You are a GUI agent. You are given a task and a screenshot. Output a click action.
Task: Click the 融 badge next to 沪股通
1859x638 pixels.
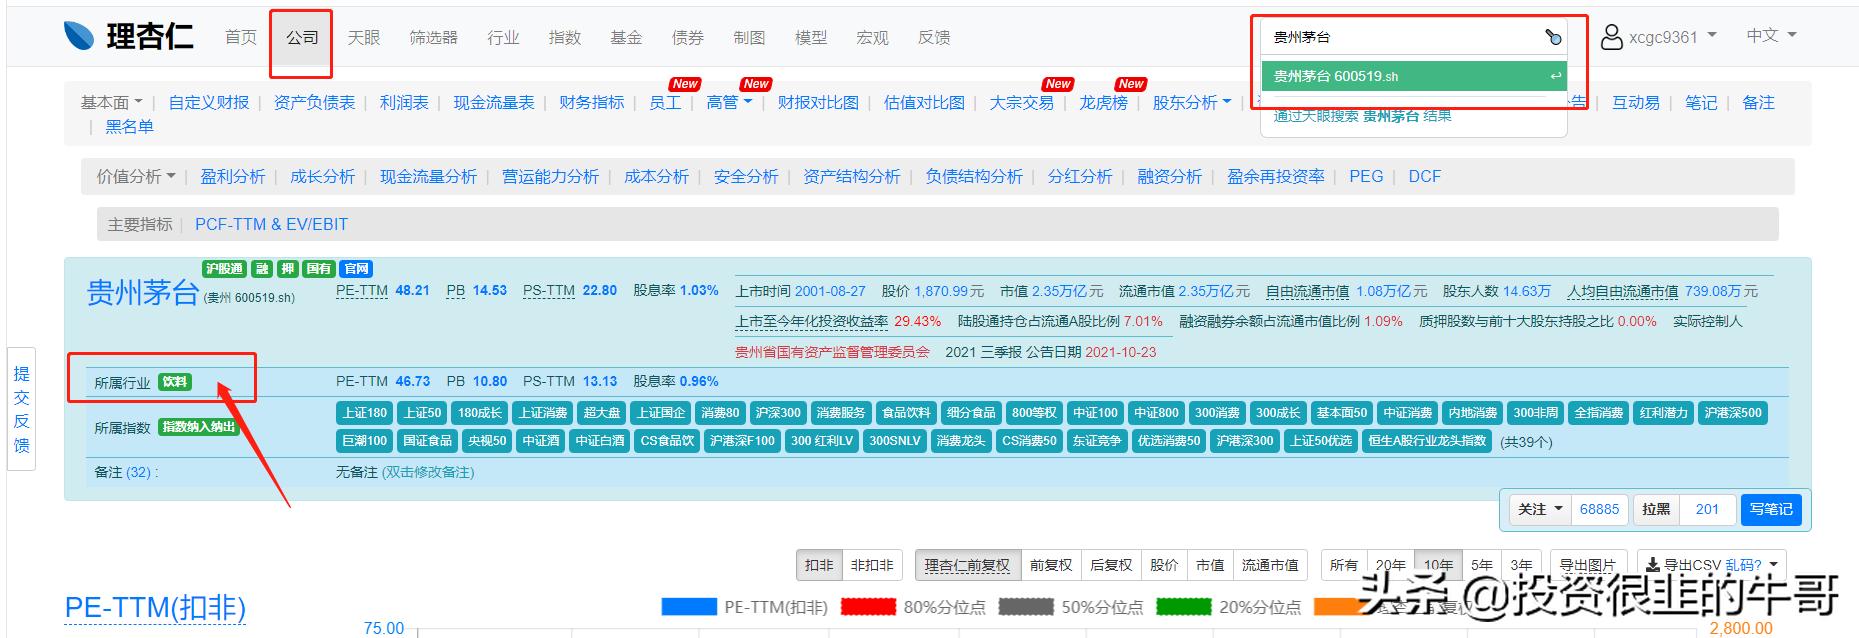(261, 269)
